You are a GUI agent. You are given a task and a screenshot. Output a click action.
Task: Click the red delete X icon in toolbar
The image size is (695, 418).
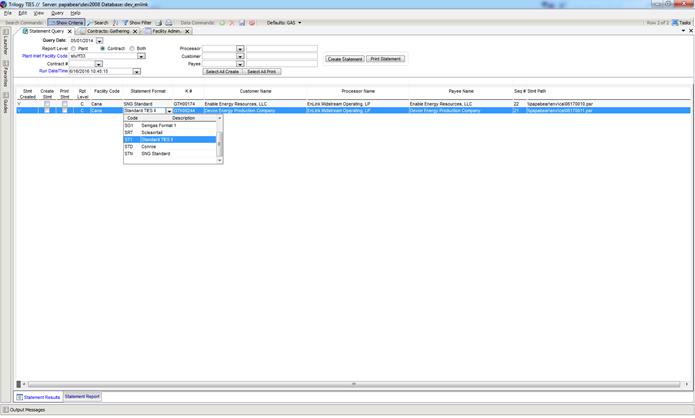230,22
